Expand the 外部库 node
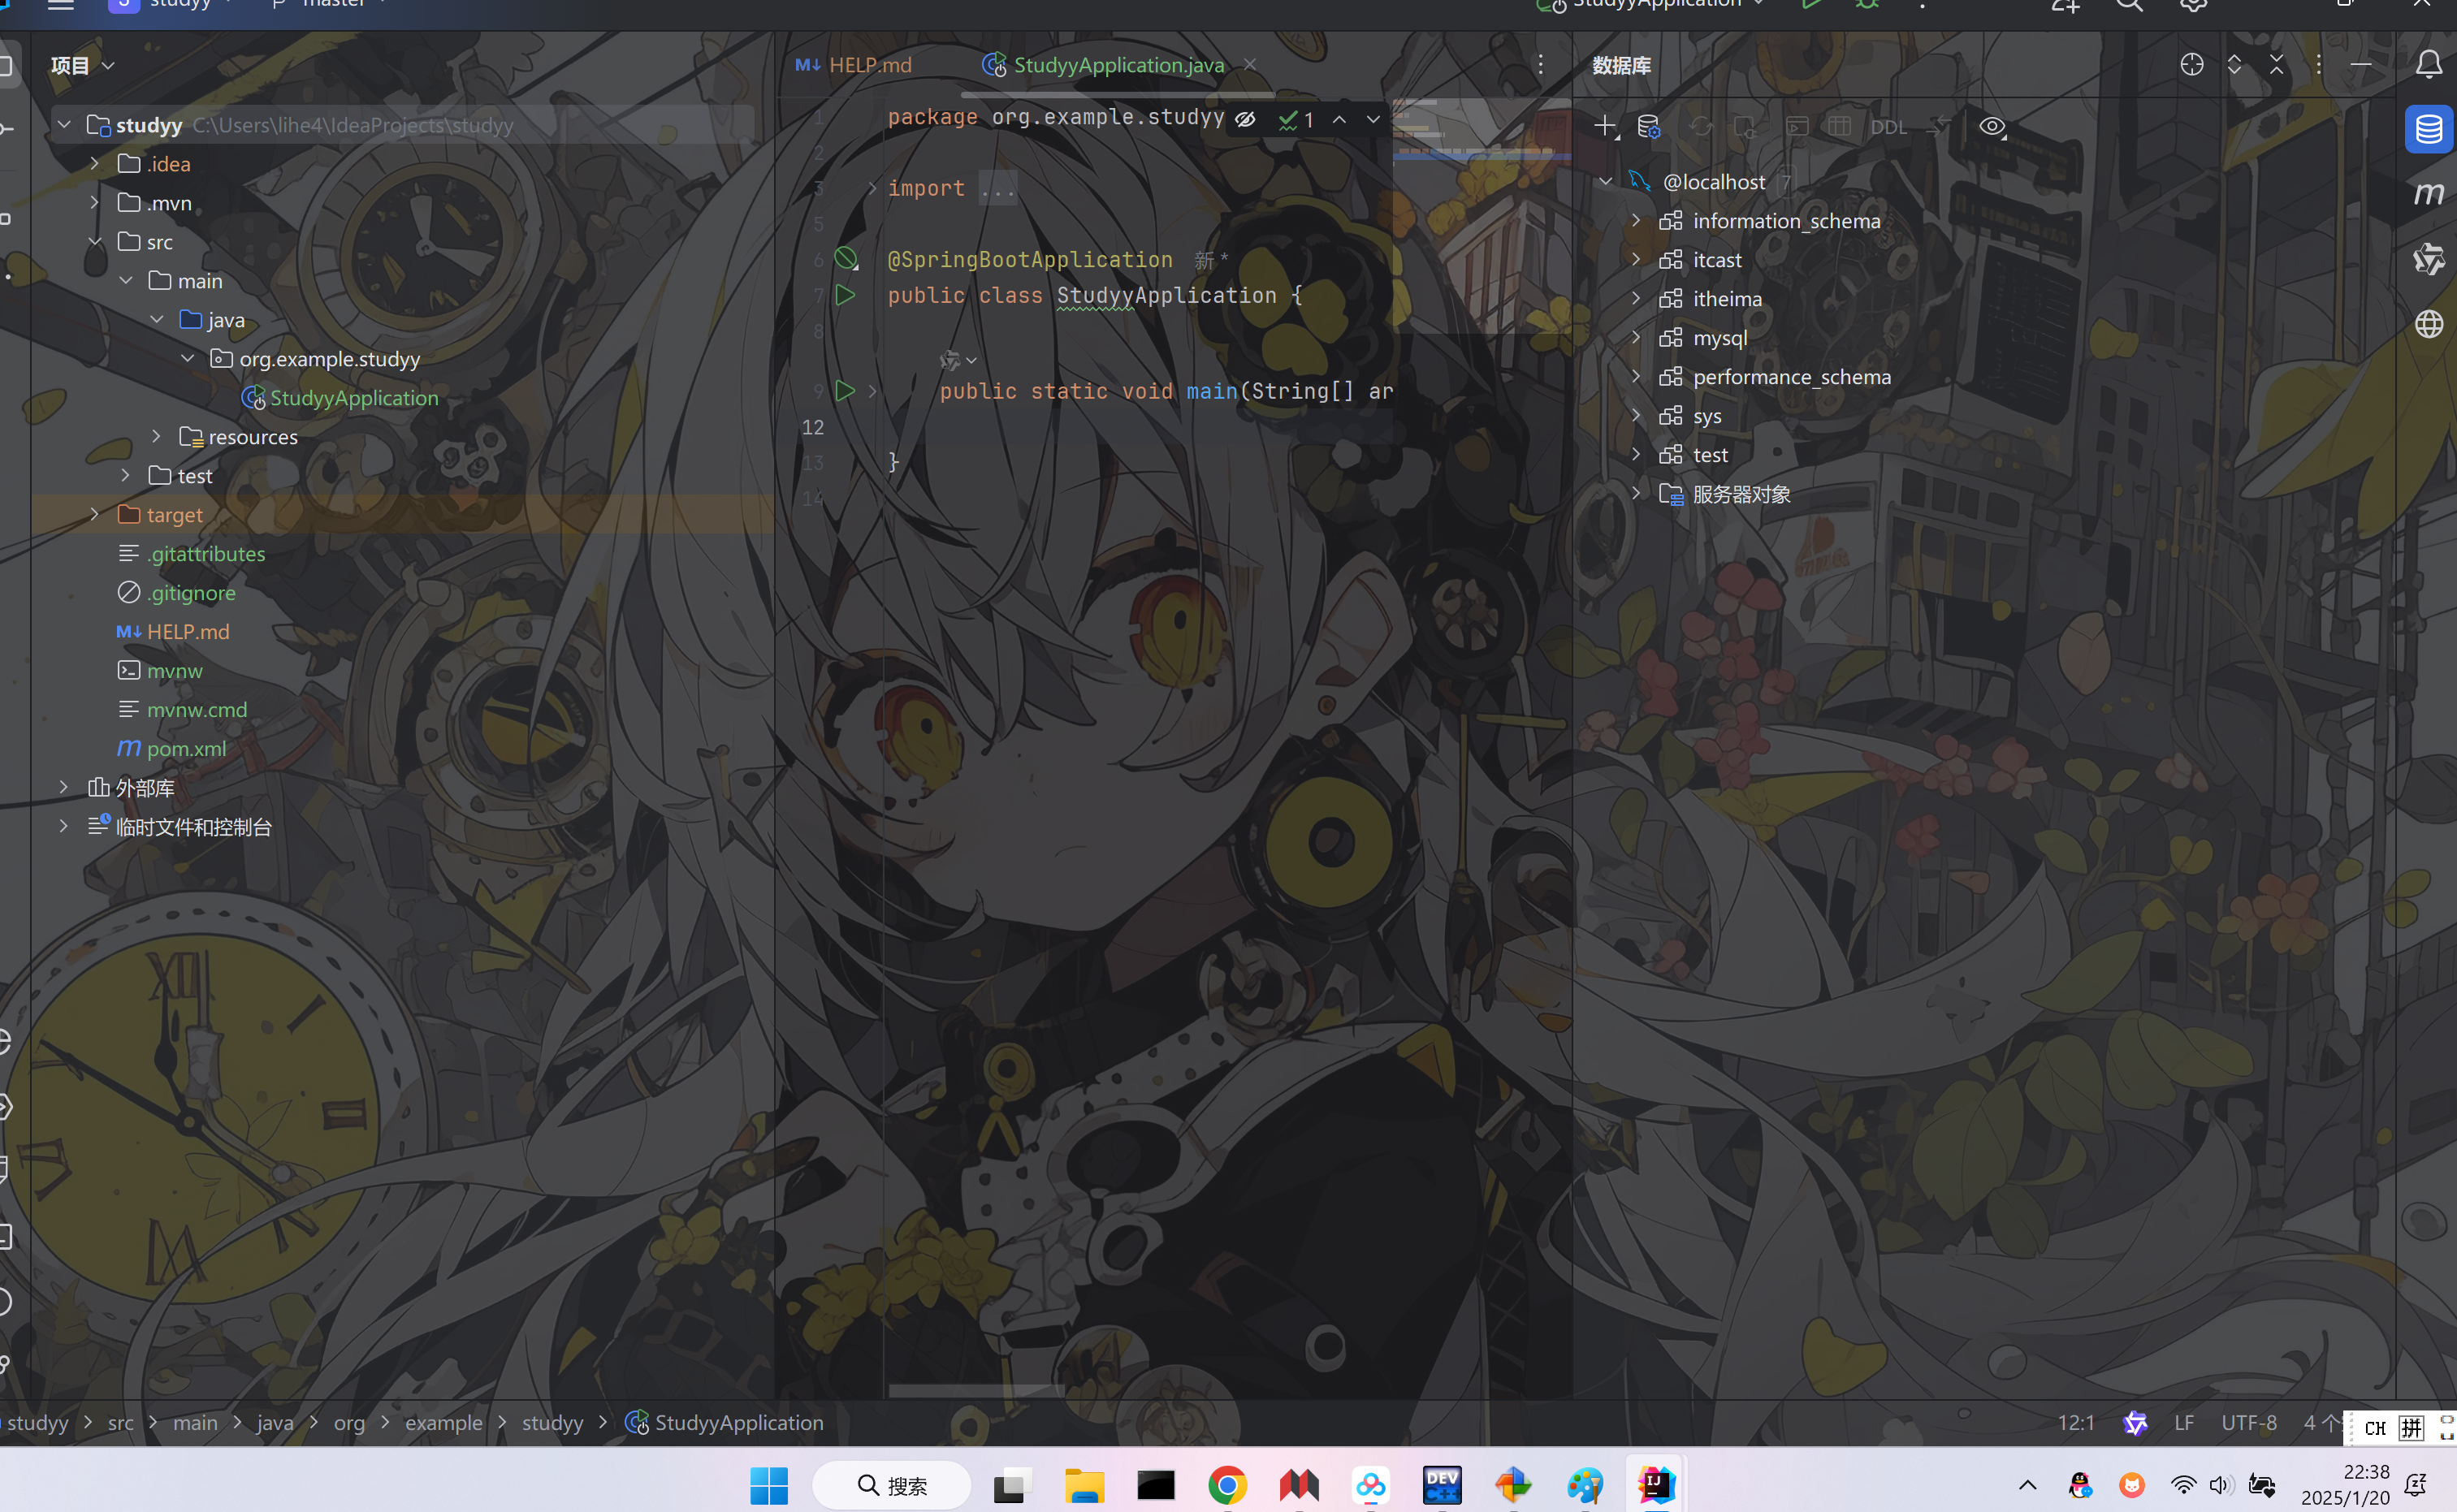The height and width of the screenshot is (1512, 2457). click(x=64, y=787)
